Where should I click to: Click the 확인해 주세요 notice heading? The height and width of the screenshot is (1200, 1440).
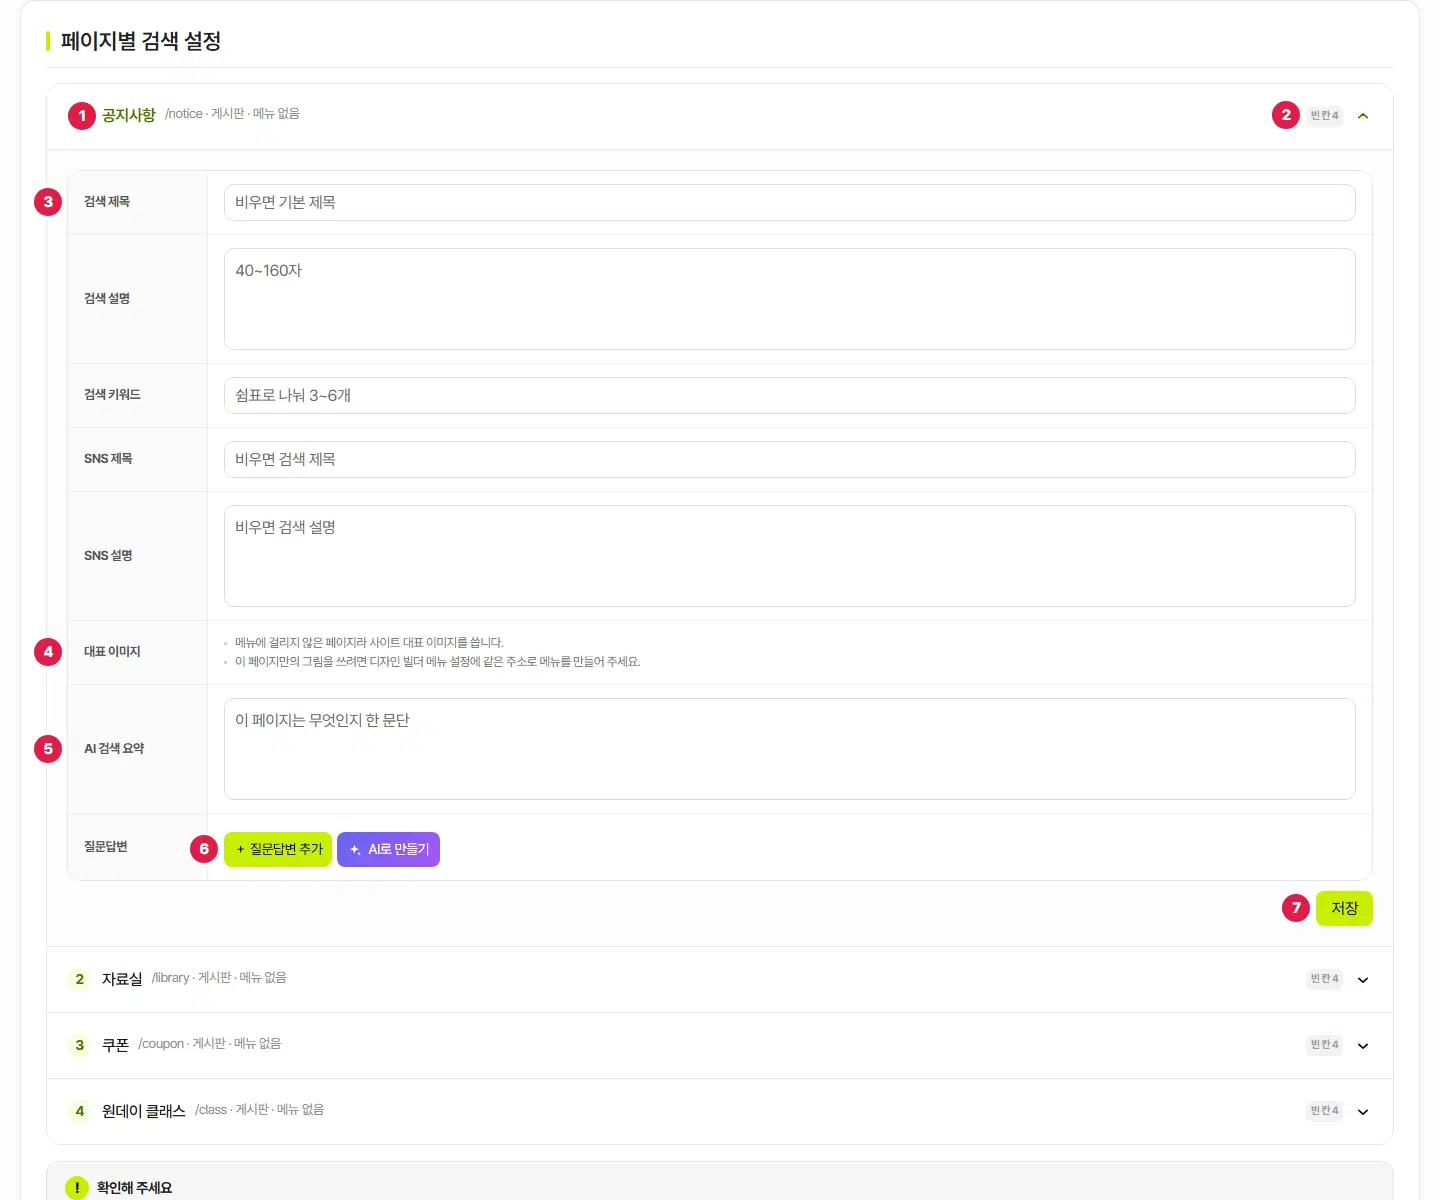point(135,1188)
